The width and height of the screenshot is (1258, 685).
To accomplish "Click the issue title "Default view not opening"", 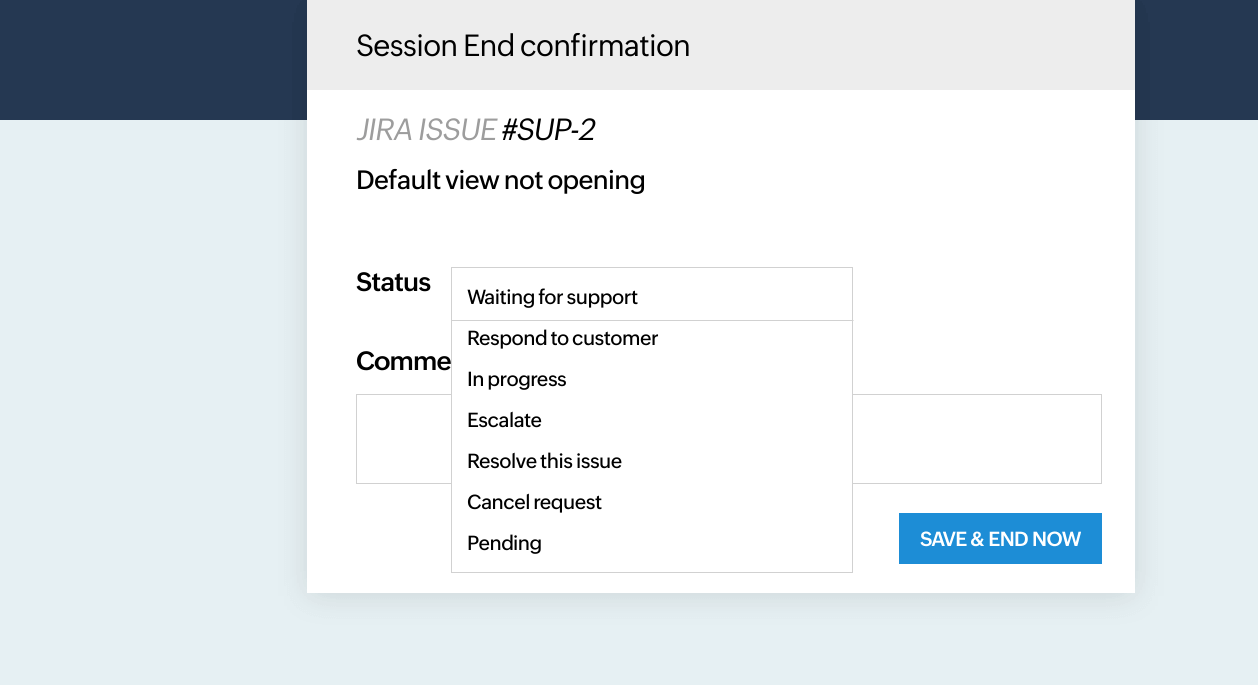I will coord(500,180).
